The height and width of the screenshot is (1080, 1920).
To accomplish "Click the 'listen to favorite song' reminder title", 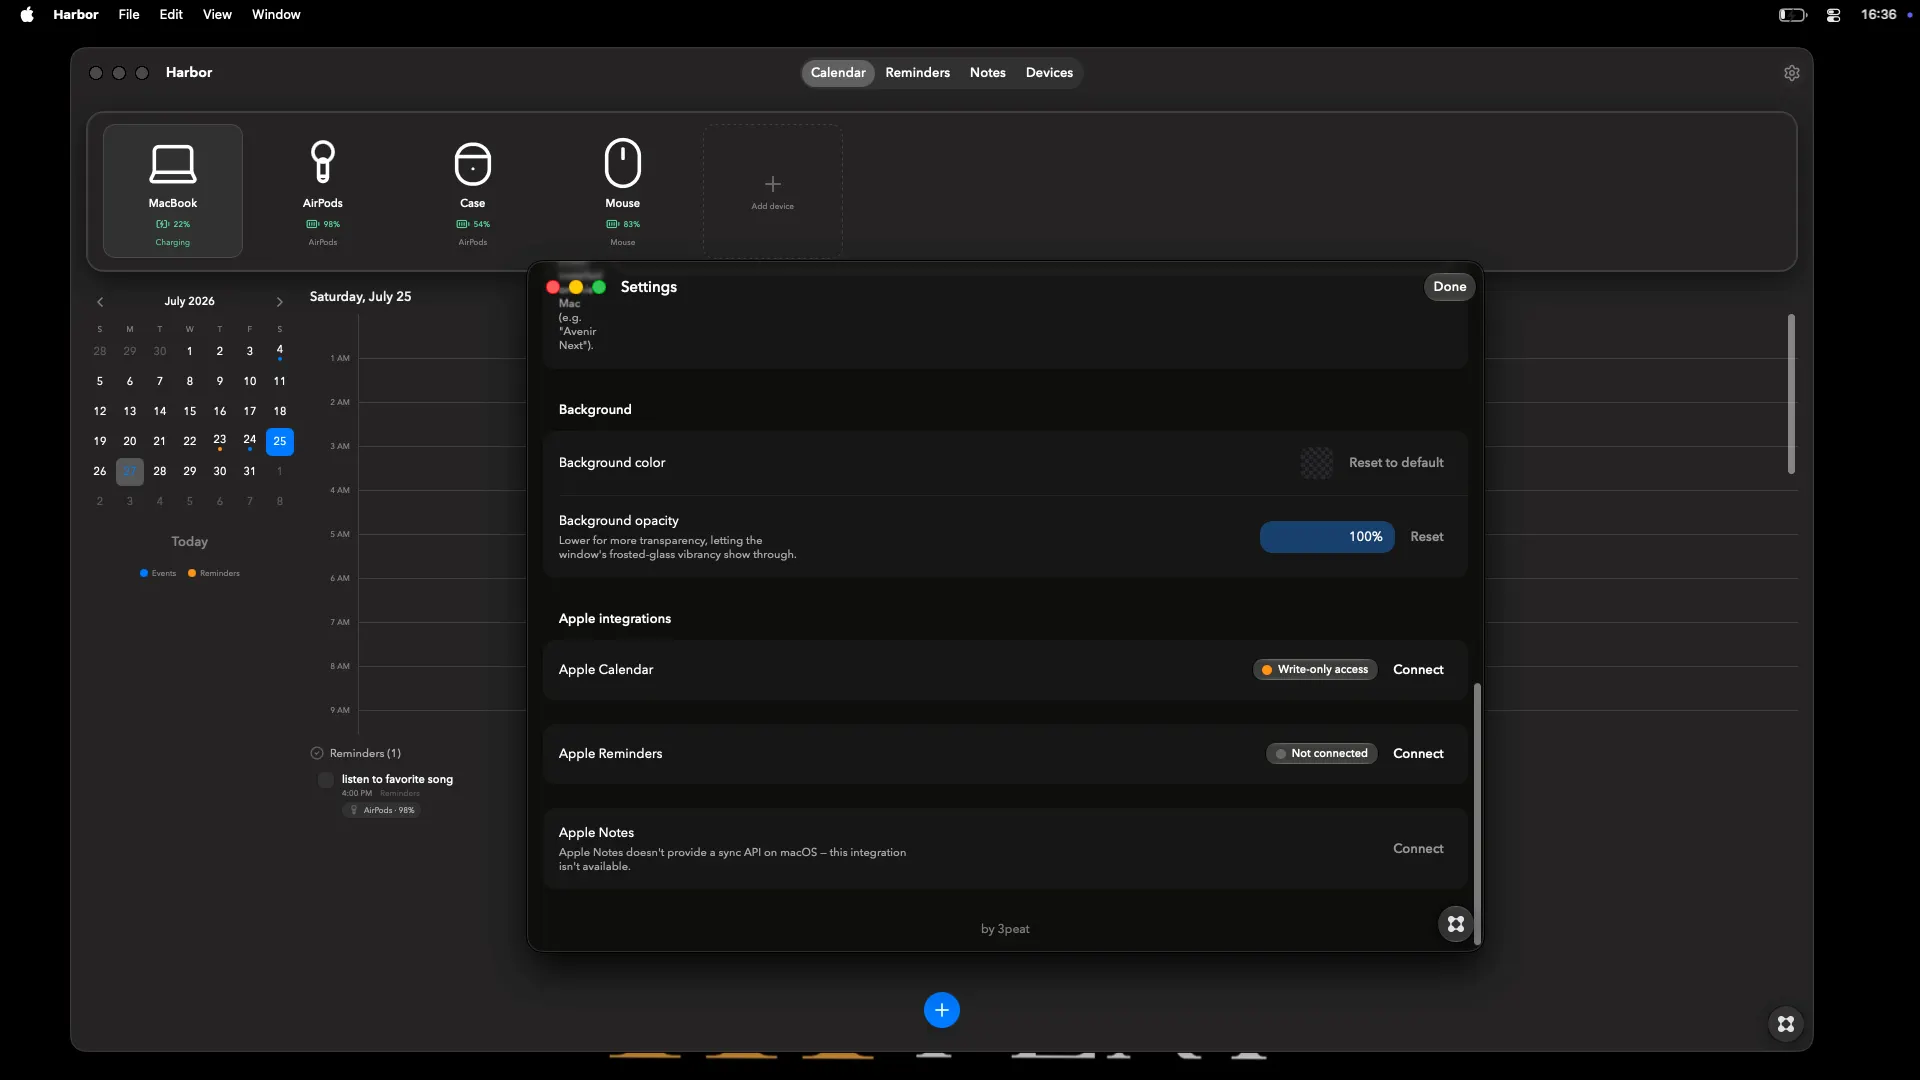I will pyautogui.click(x=397, y=779).
